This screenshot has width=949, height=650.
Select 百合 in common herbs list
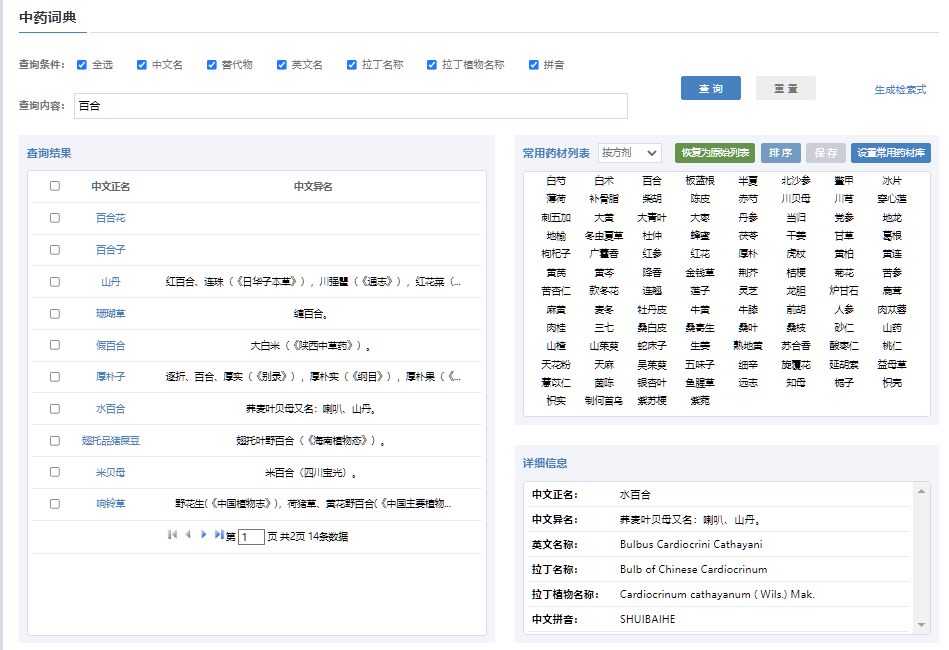(652, 181)
